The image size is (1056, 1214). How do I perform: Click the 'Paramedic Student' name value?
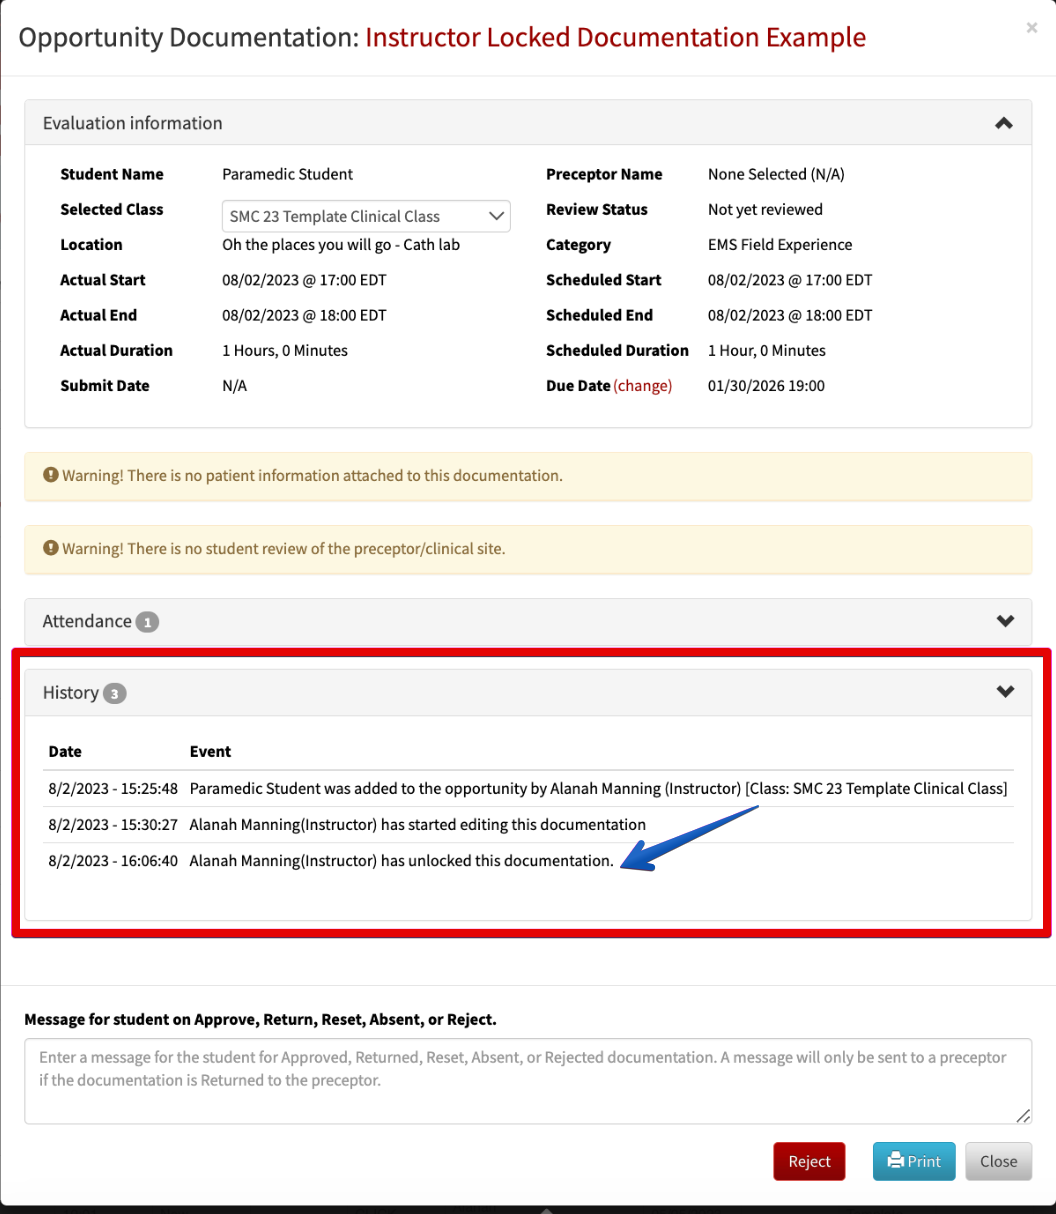(x=287, y=174)
